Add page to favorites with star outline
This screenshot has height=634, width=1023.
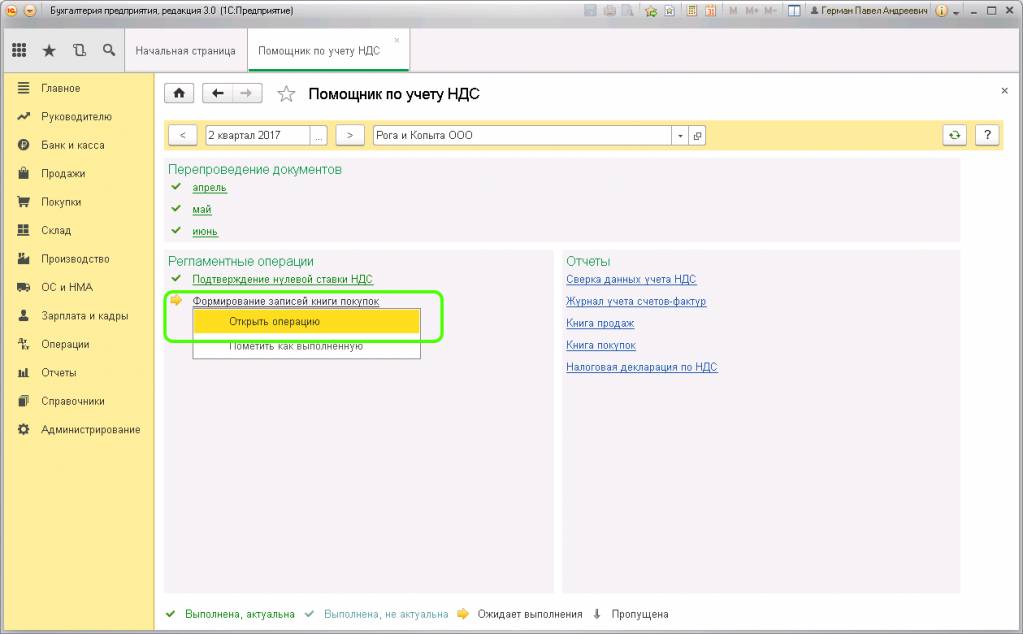286,94
